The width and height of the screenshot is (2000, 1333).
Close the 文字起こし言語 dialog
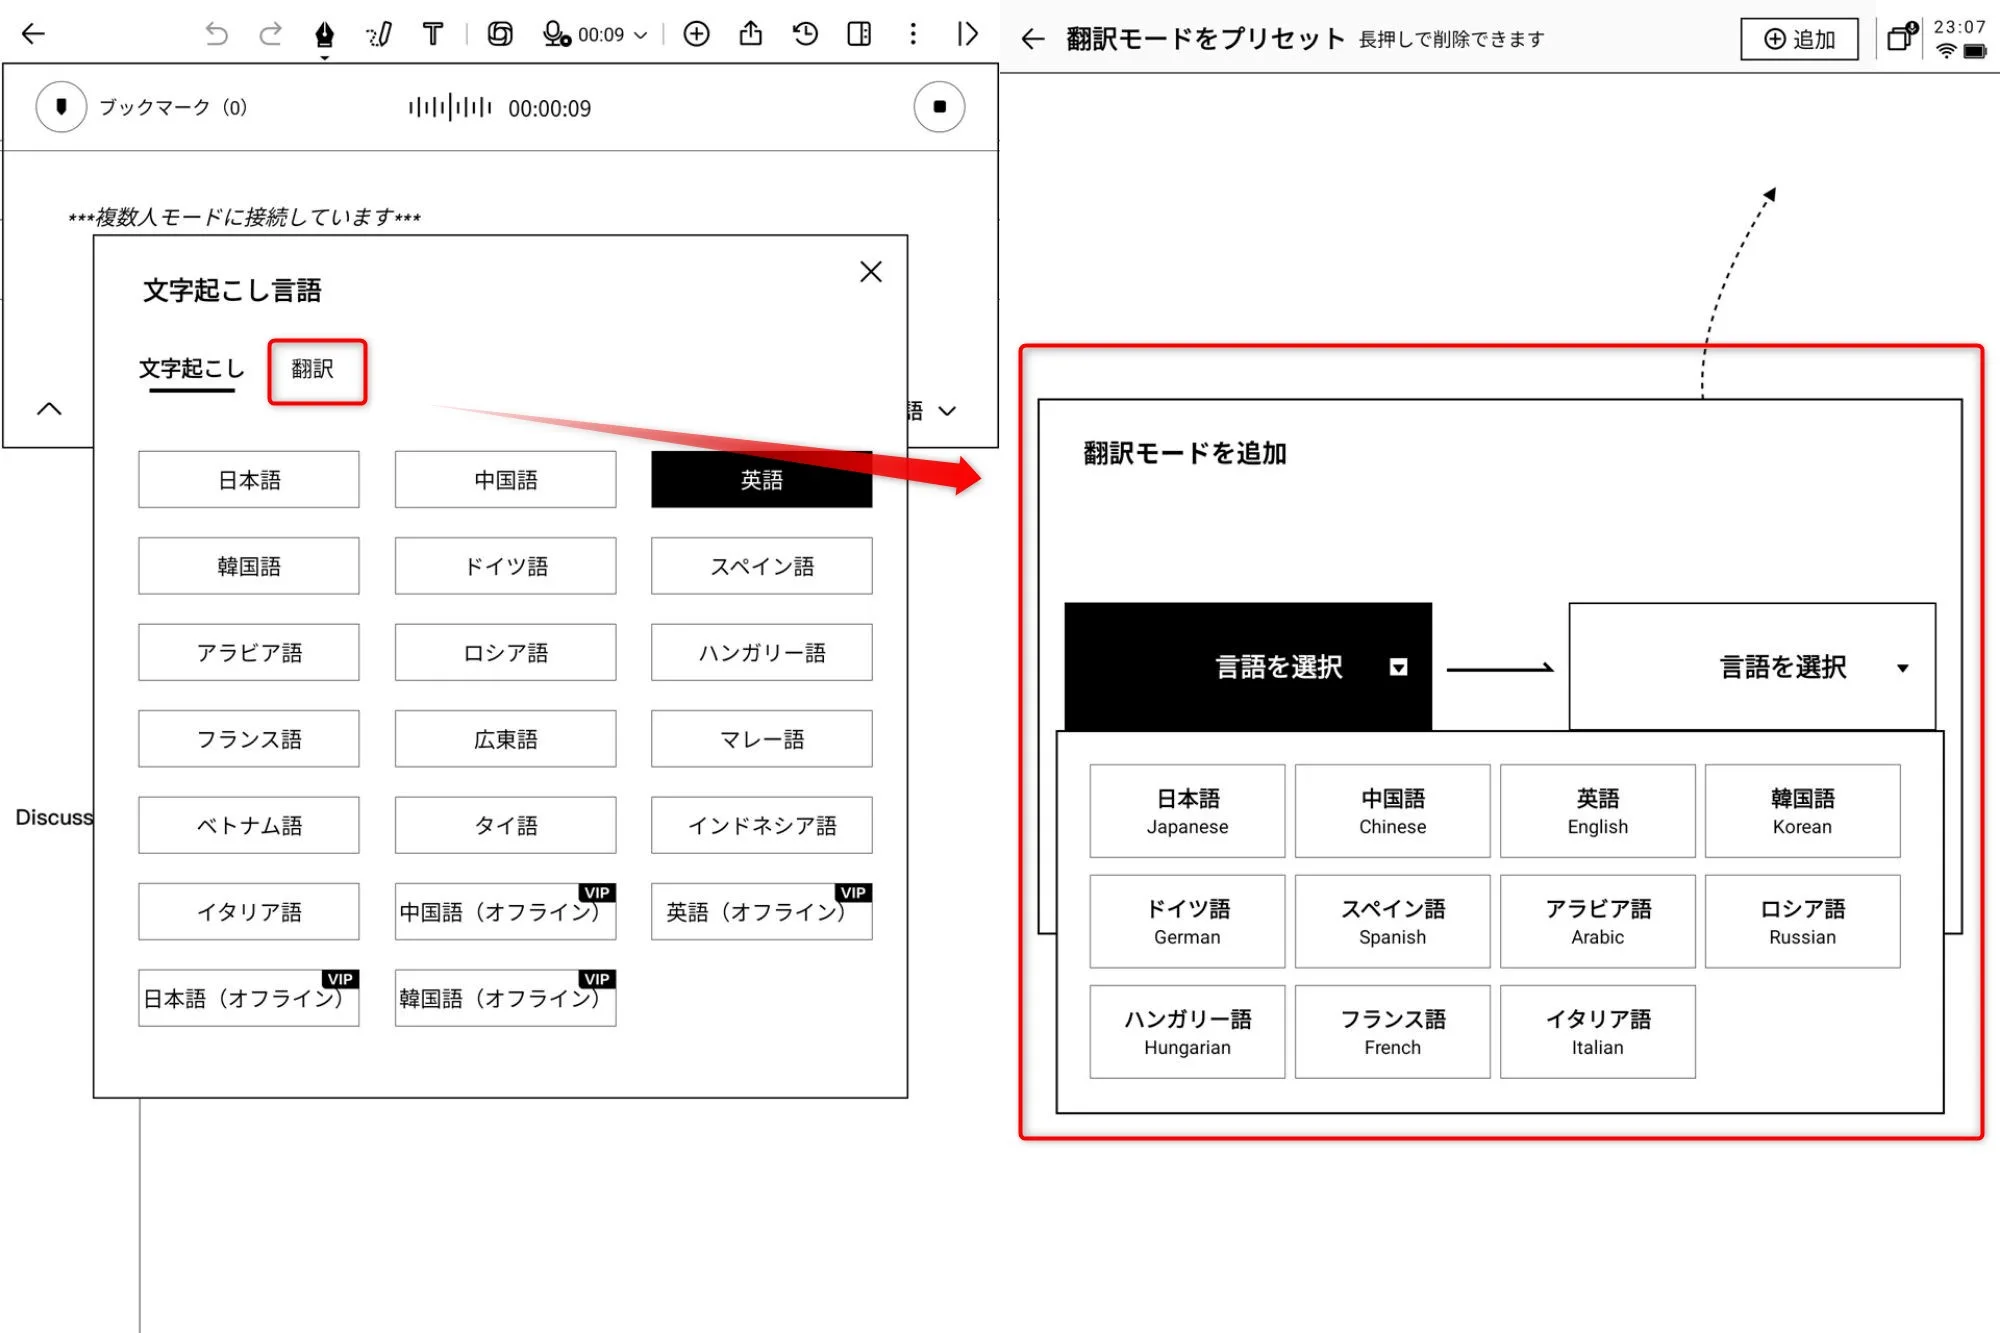[x=871, y=272]
